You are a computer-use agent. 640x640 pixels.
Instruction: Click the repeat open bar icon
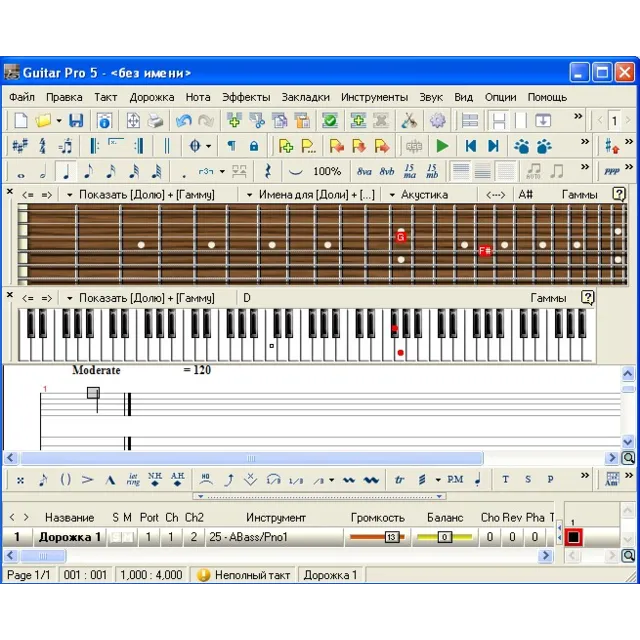pyautogui.click(x=94, y=146)
